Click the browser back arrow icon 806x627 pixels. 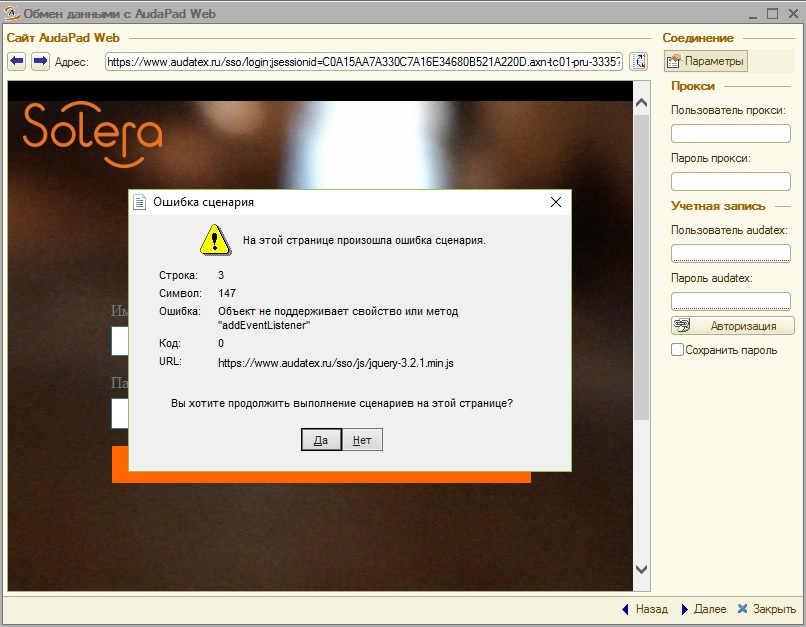click(x=17, y=62)
